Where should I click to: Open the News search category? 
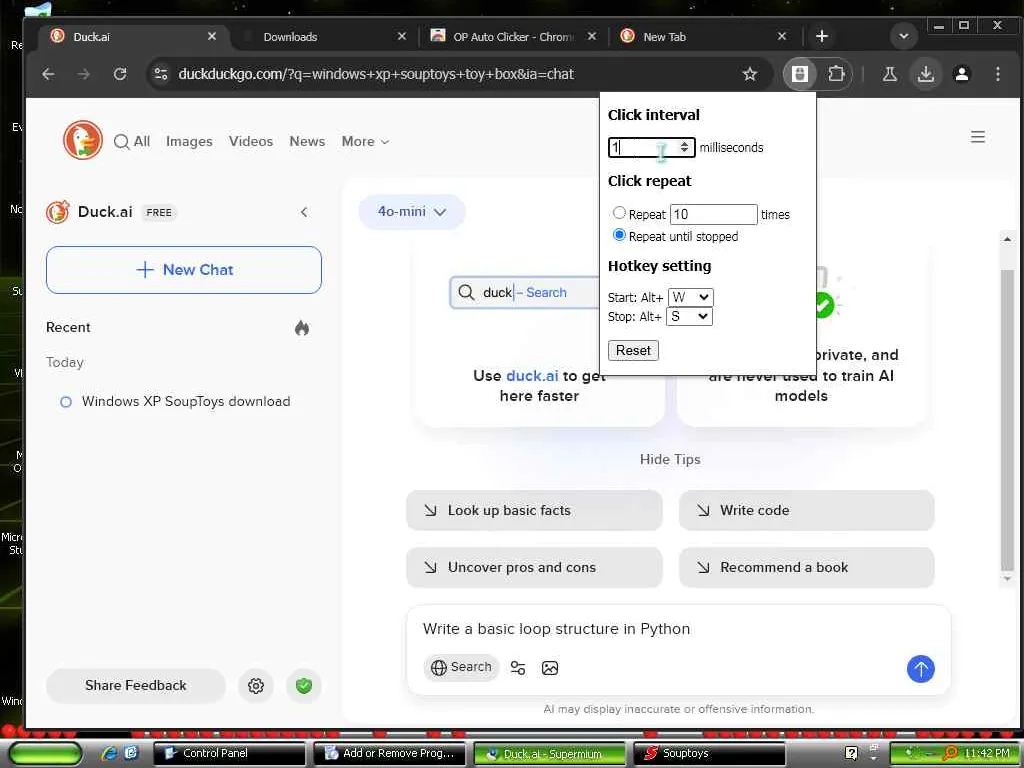[307, 141]
